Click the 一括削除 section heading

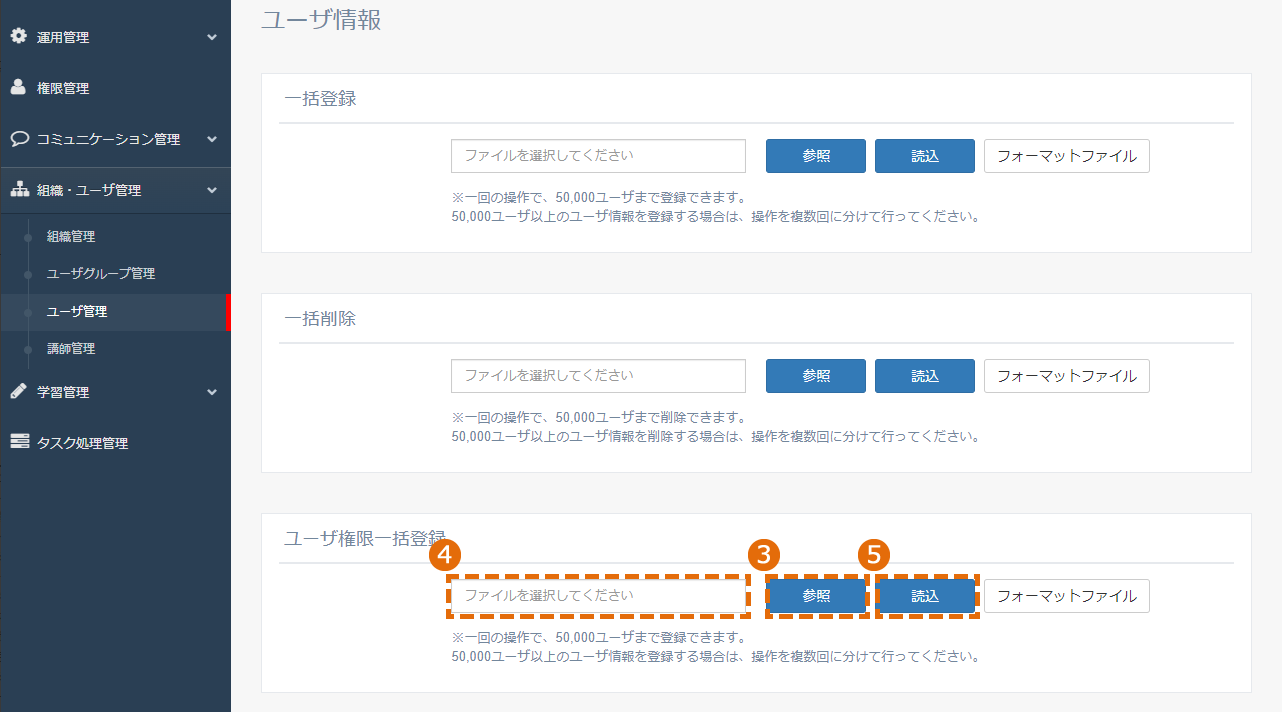[320, 318]
